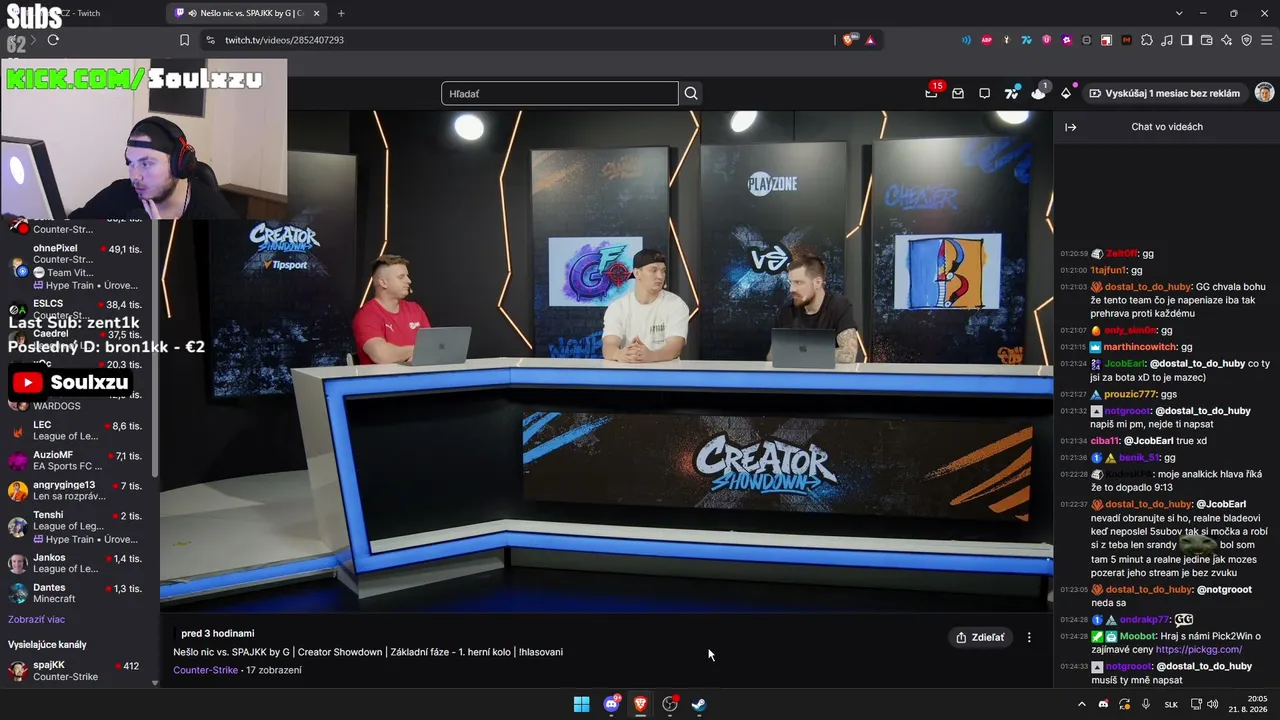Screen dimensions: 1280x720
Task: Click prouzic777's username in chat
Action: [1131, 394]
